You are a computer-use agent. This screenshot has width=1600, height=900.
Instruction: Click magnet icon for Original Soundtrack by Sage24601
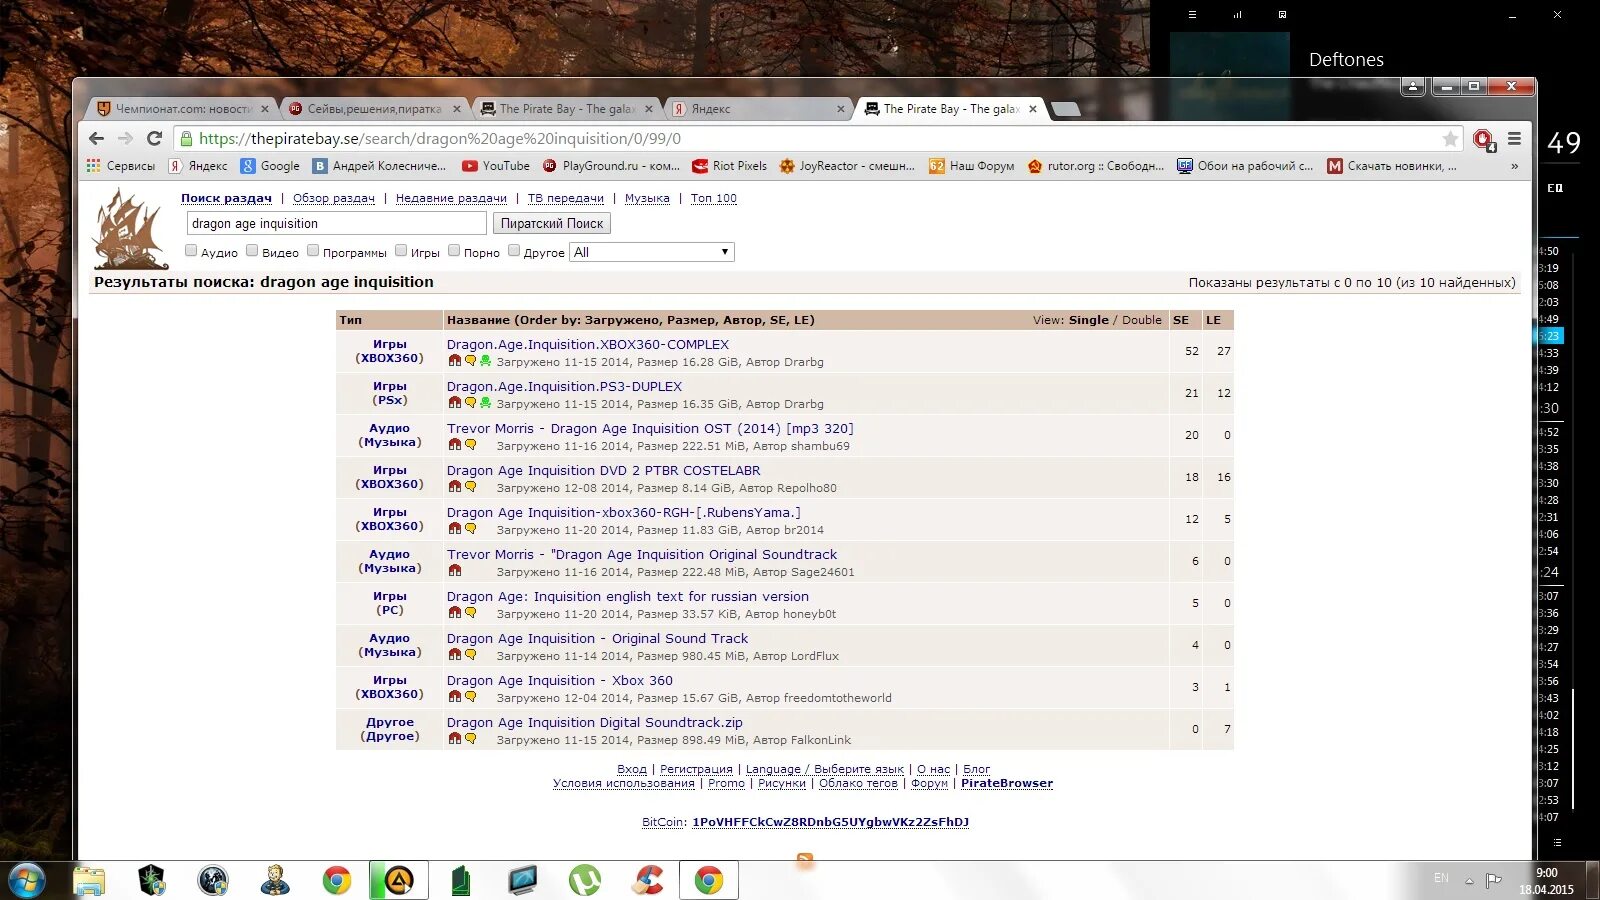[x=455, y=571]
